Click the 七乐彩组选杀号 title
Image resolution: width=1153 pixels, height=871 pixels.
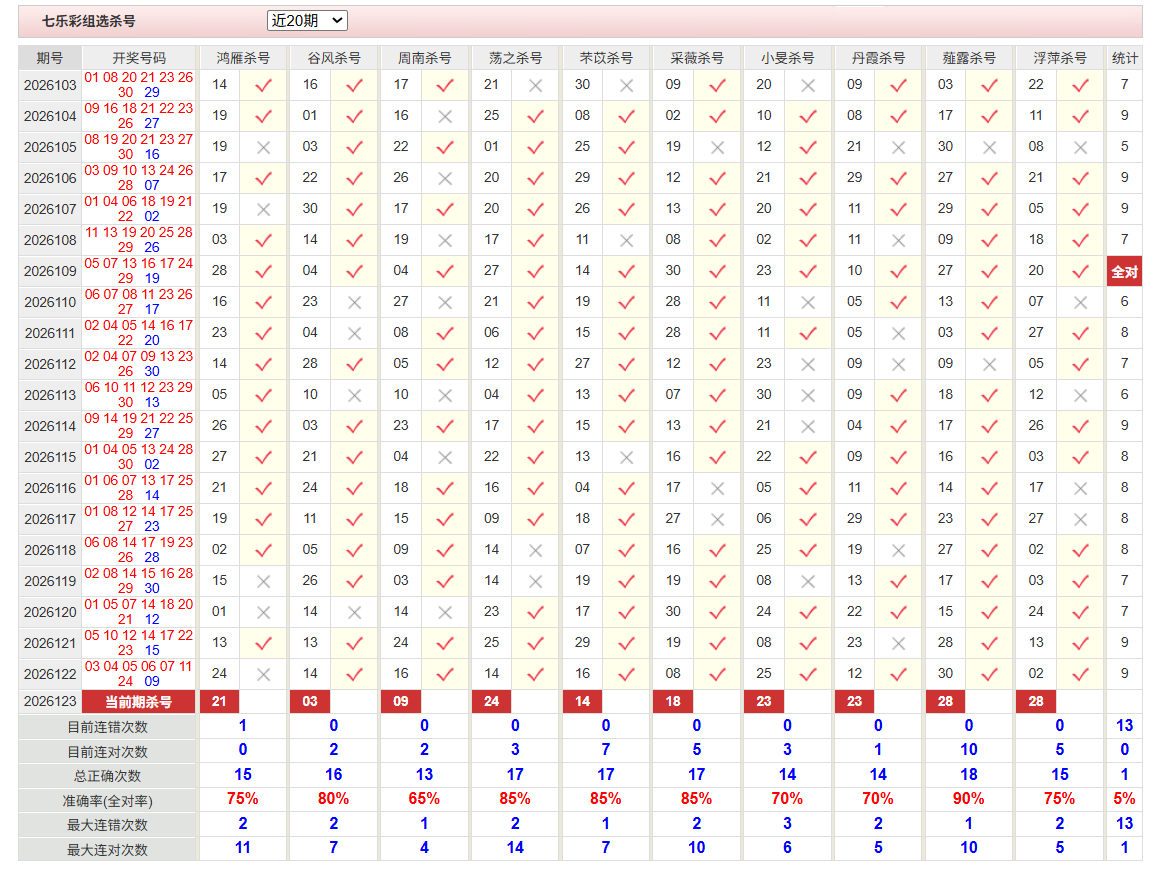click(x=88, y=21)
